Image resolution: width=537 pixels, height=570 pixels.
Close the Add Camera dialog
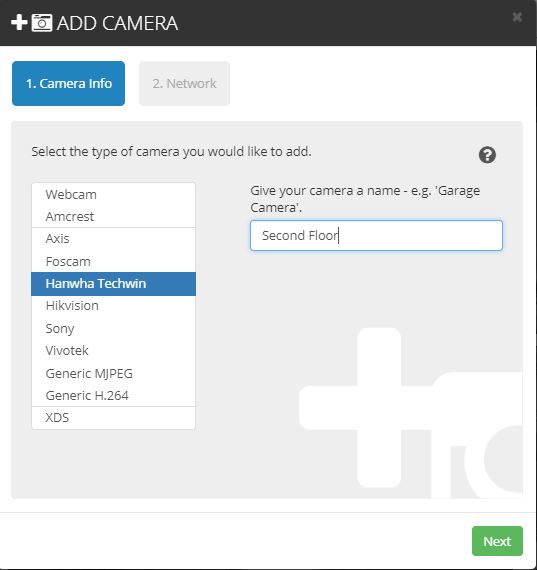click(x=517, y=17)
